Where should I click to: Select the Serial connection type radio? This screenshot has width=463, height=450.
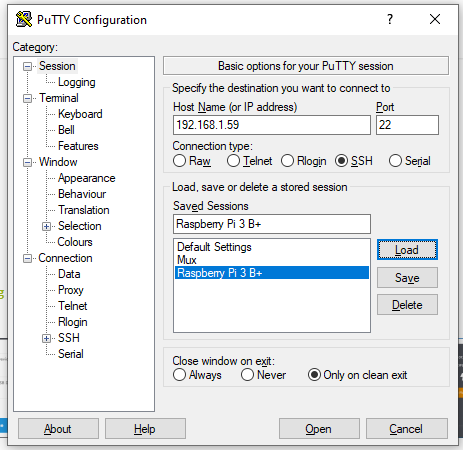coord(395,161)
